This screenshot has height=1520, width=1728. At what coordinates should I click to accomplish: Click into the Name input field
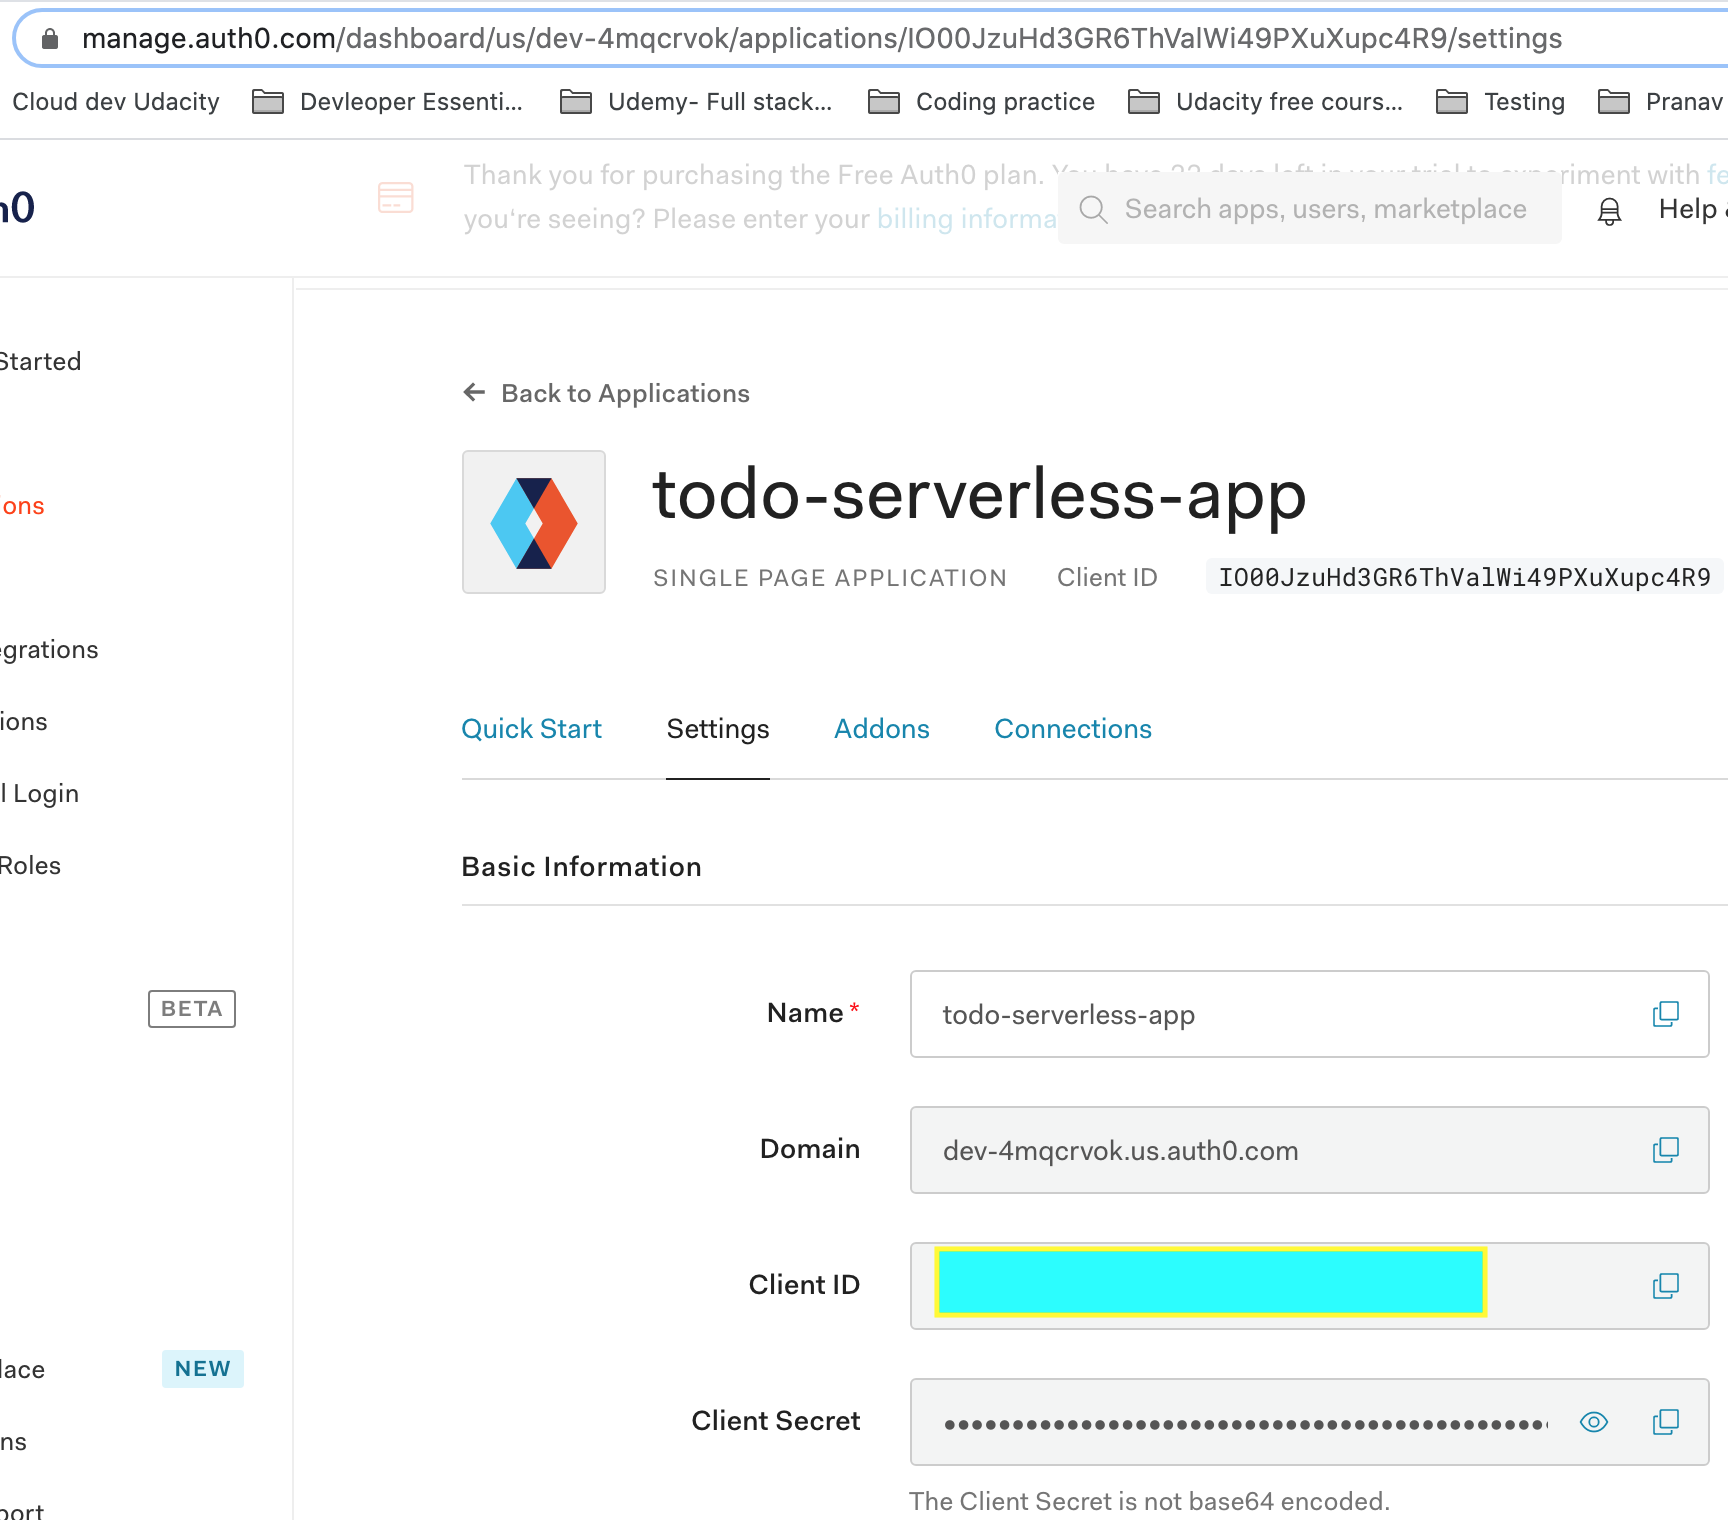tap(1280, 1014)
